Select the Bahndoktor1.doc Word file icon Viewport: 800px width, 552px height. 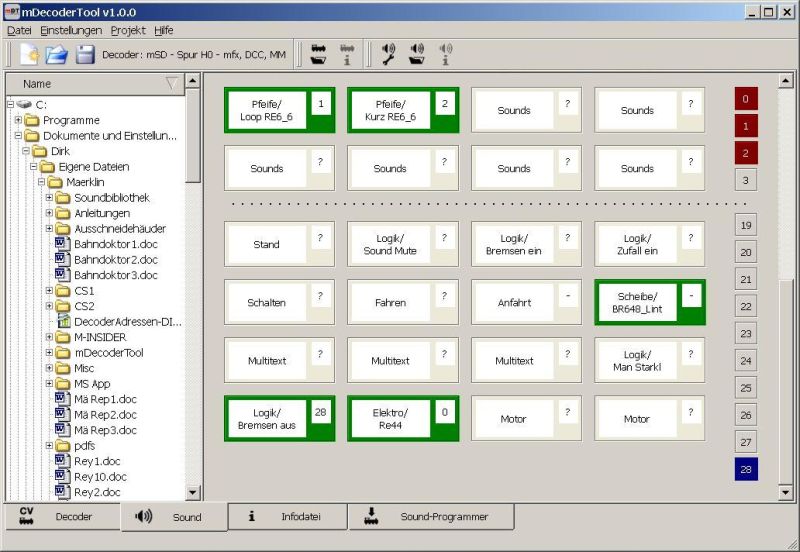tap(62, 244)
